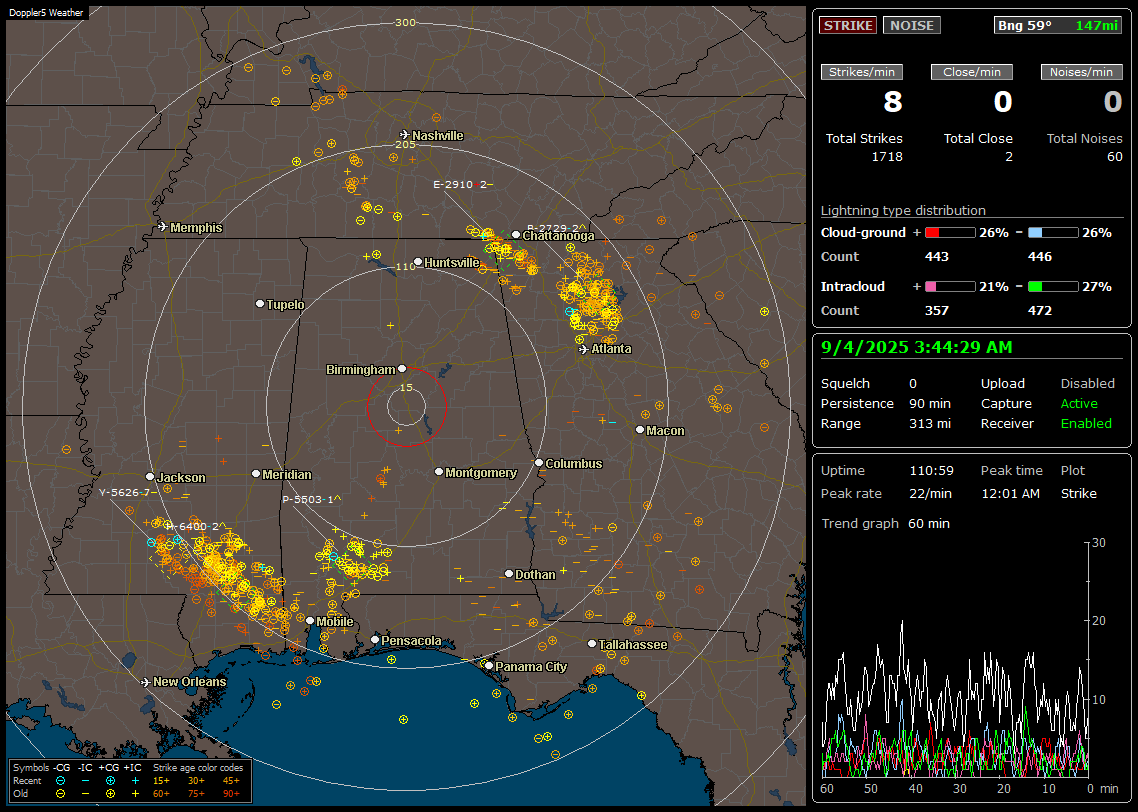Click the Macon city marker
Image resolution: width=1138 pixels, height=812 pixels.
click(x=639, y=430)
